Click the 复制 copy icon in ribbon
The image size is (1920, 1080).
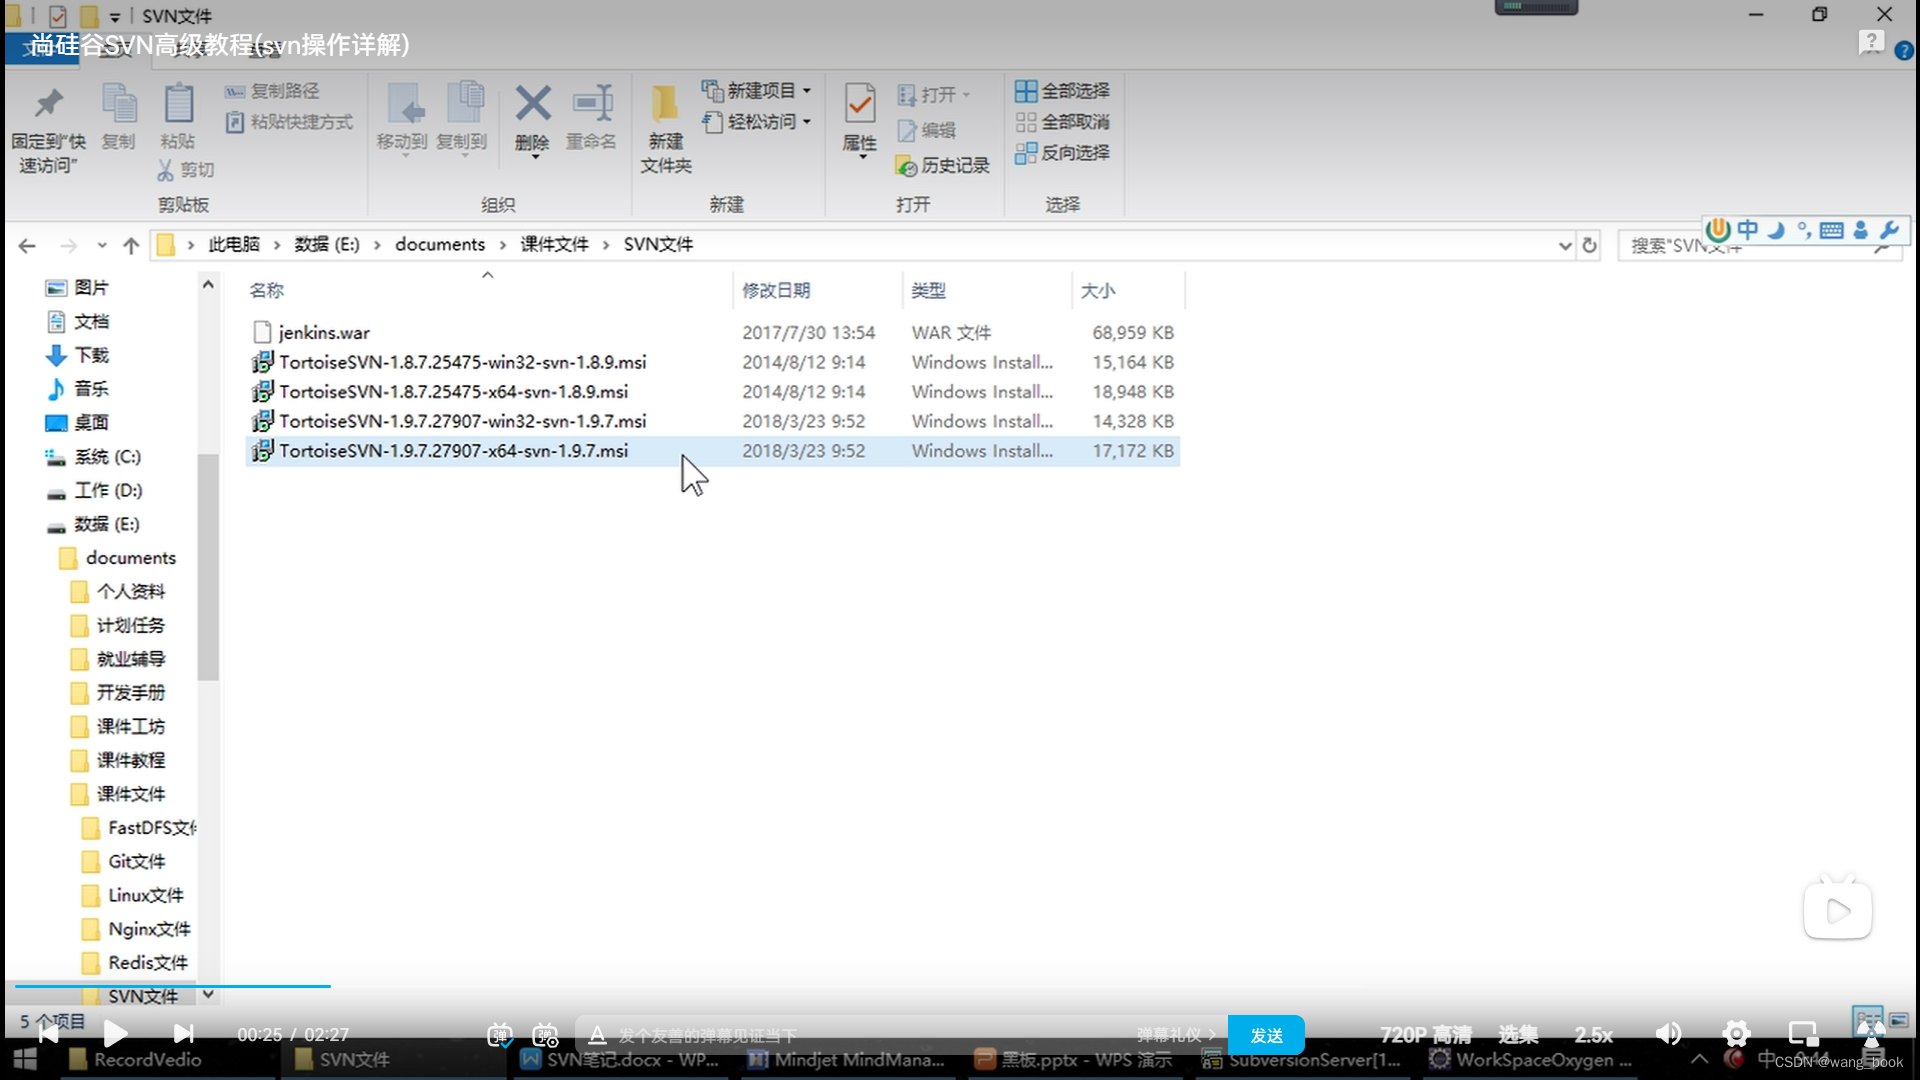(x=119, y=103)
